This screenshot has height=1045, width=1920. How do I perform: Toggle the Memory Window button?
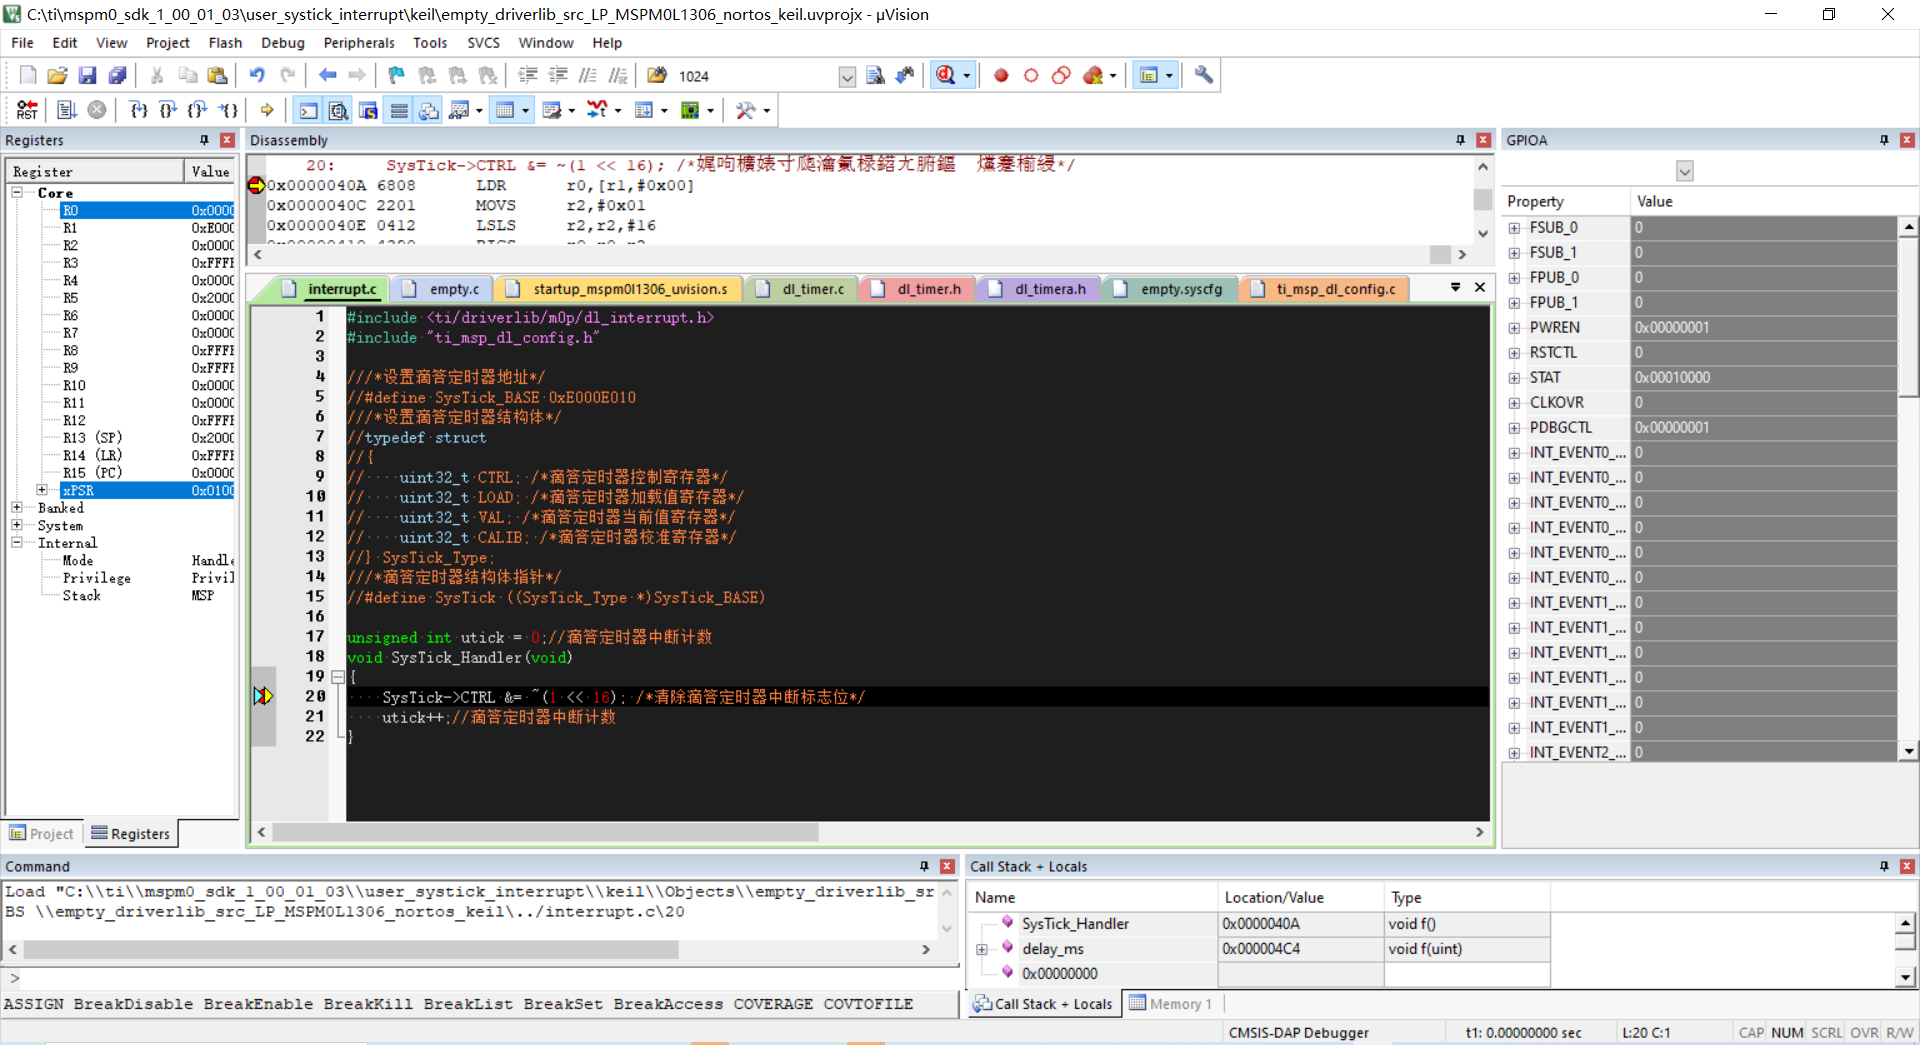point(506,110)
